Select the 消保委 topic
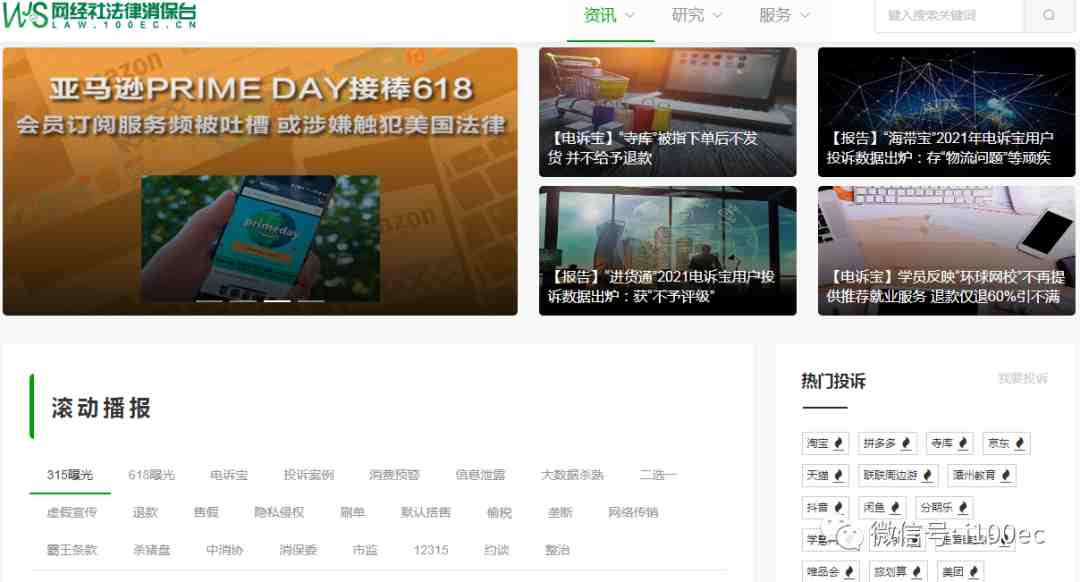1080x582 pixels. point(298,550)
